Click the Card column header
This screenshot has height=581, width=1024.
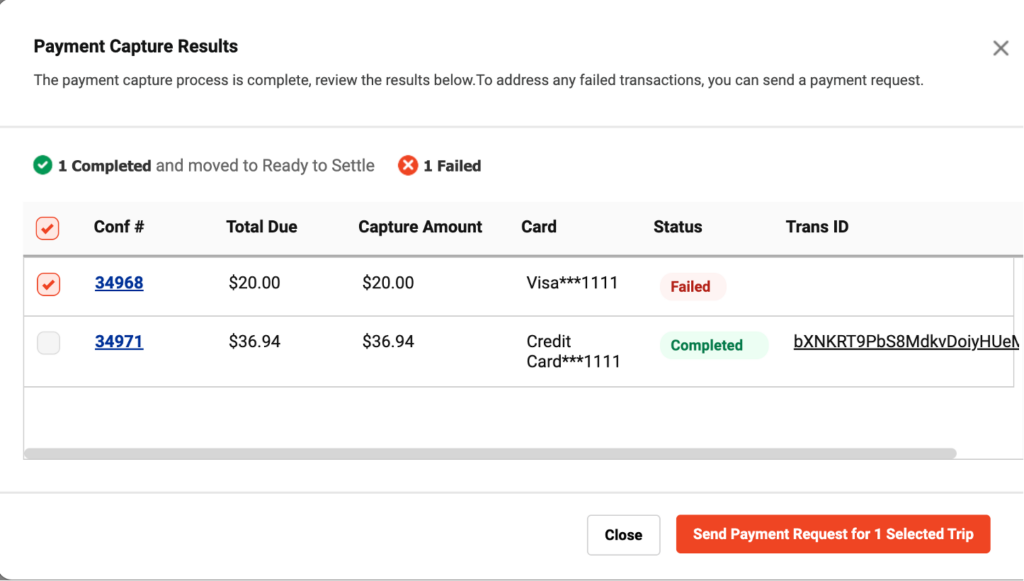[539, 227]
